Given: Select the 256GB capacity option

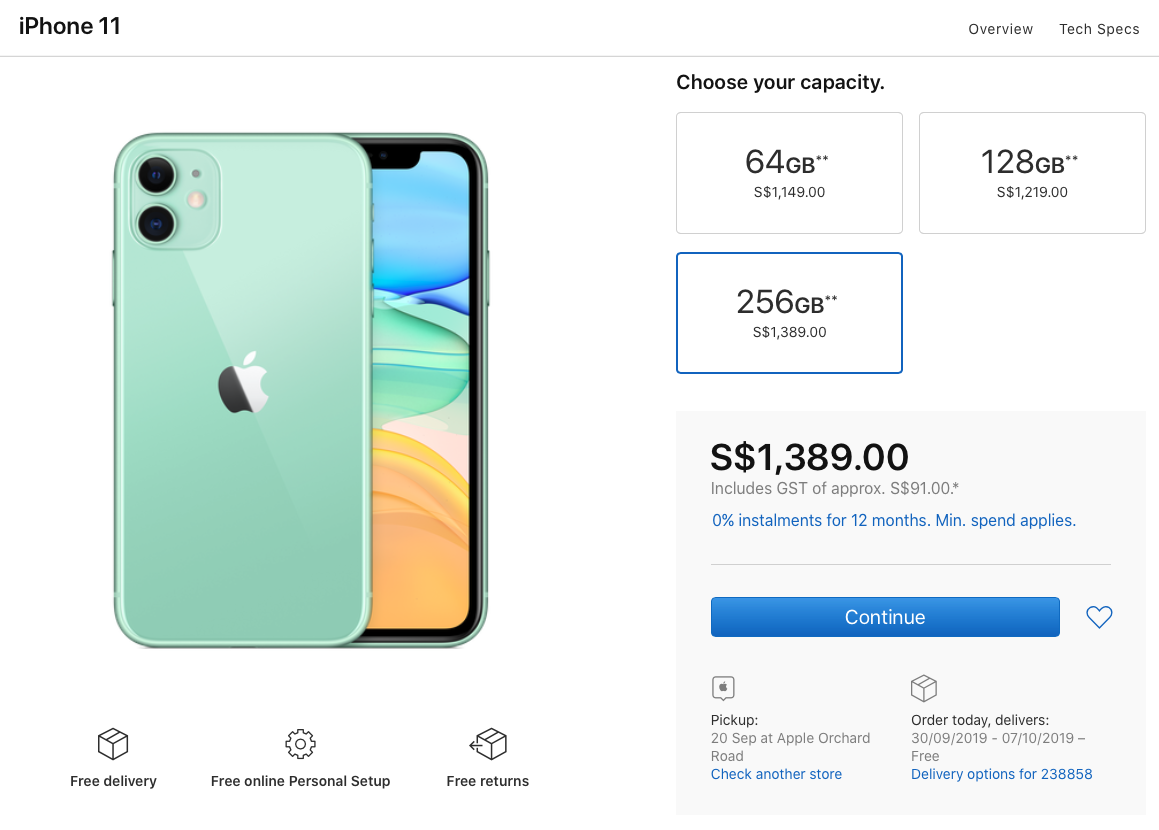Looking at the screenshot, I should (789, 312).
